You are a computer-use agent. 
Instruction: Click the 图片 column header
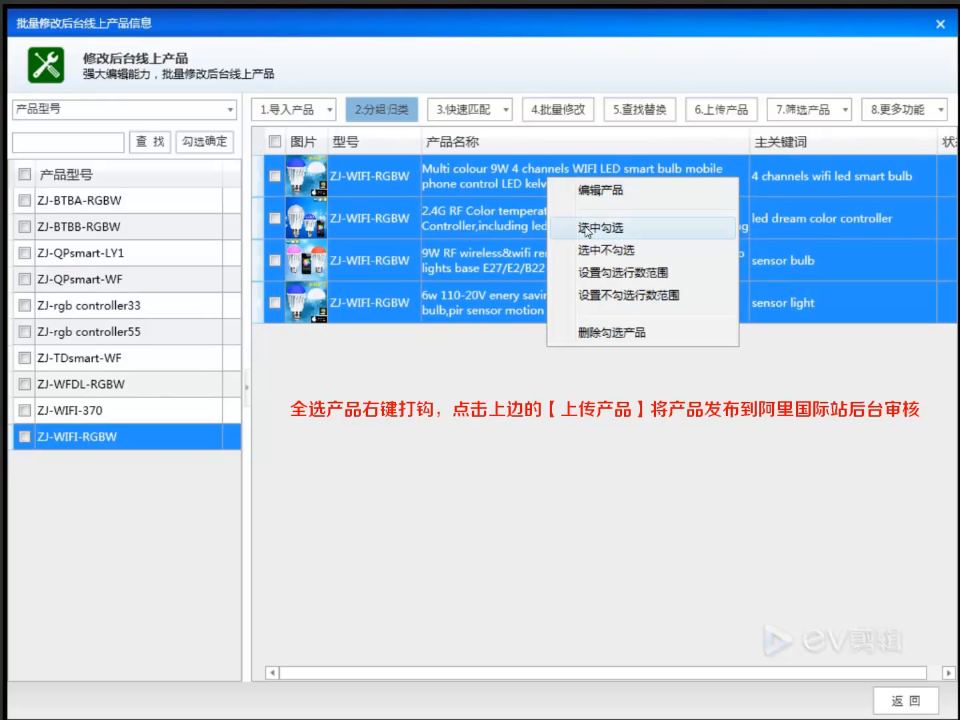[x=306, y=143]
